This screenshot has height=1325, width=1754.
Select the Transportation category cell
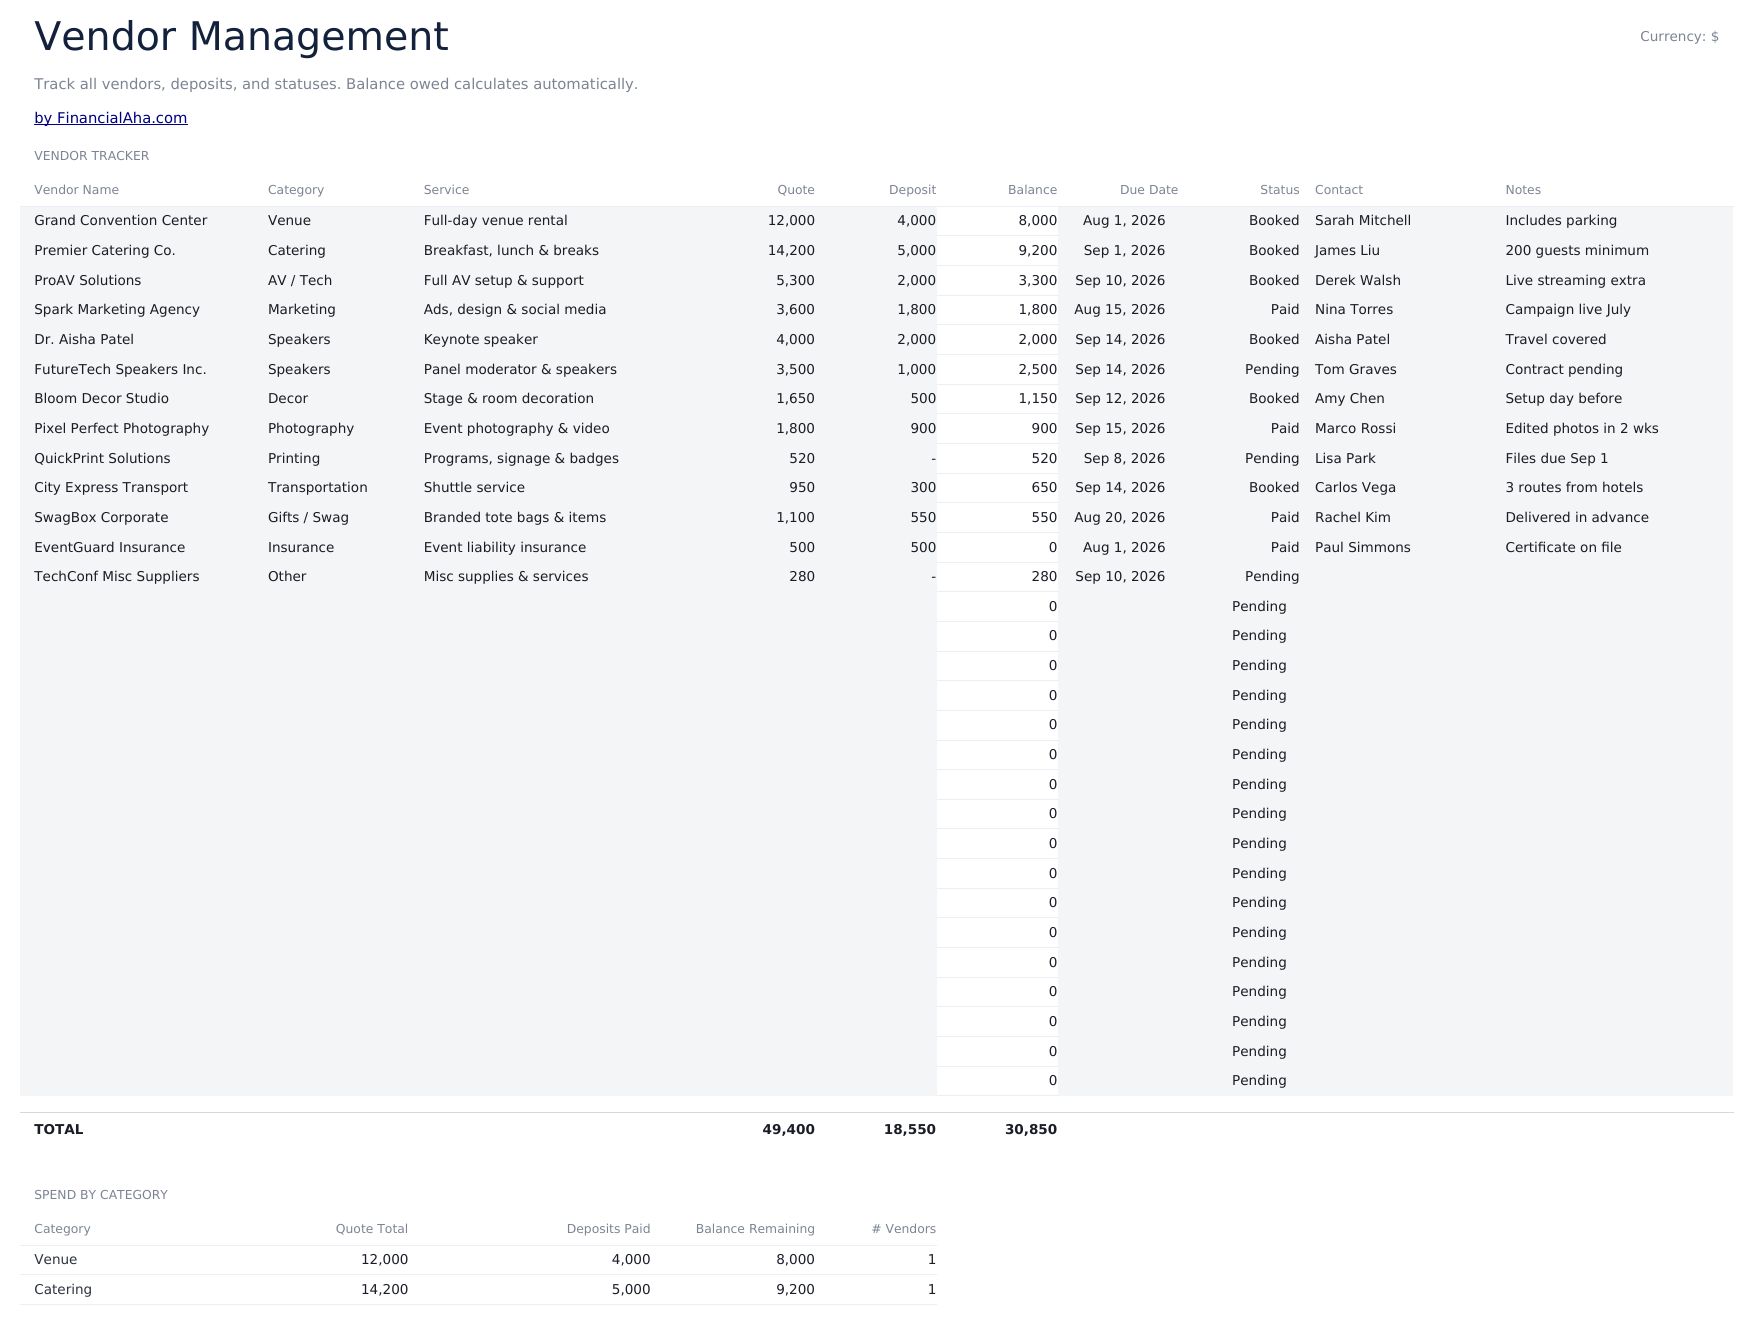318,488
